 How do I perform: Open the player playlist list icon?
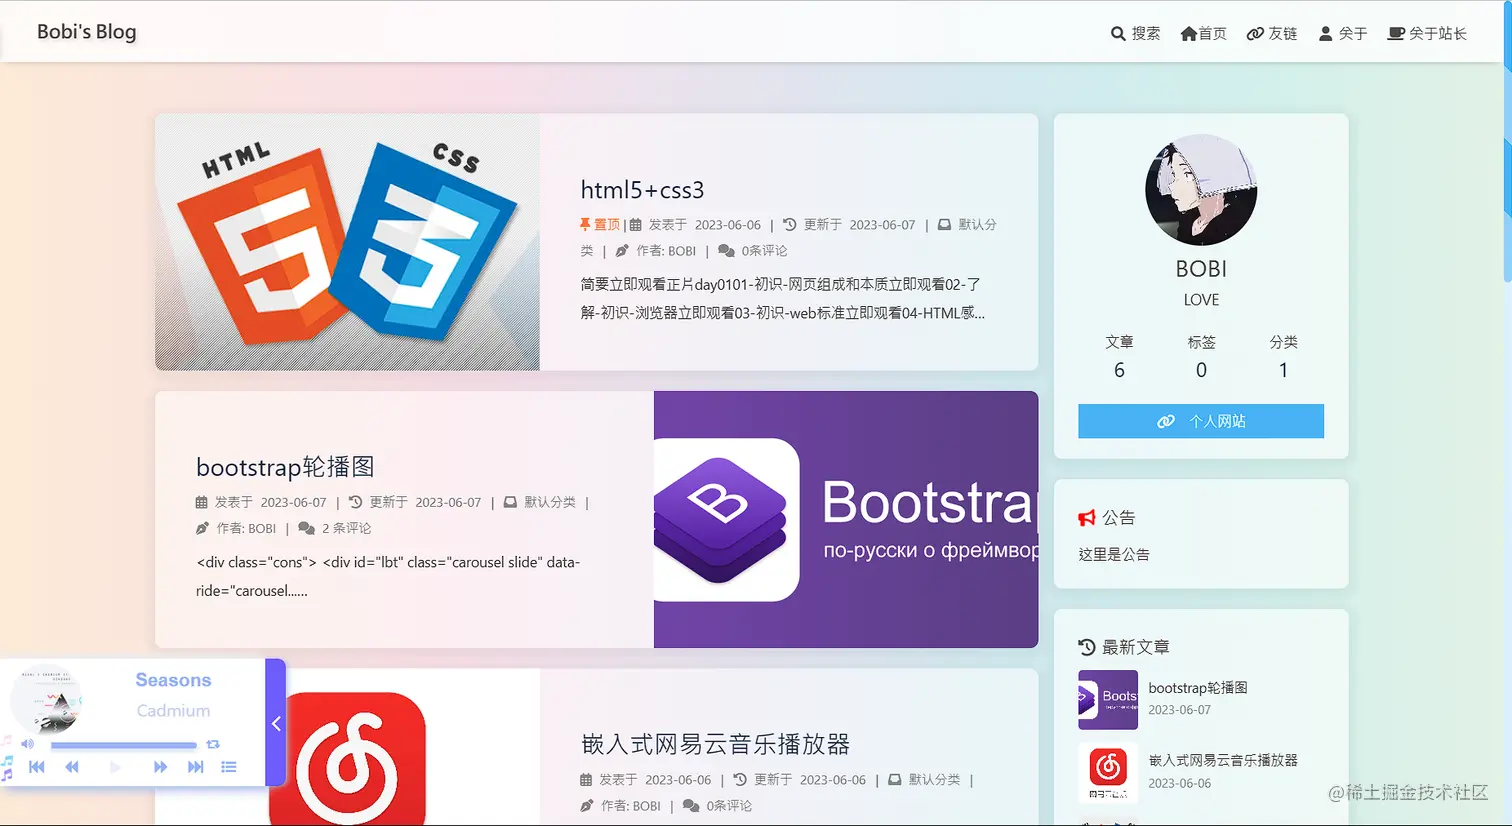[229, 767]
